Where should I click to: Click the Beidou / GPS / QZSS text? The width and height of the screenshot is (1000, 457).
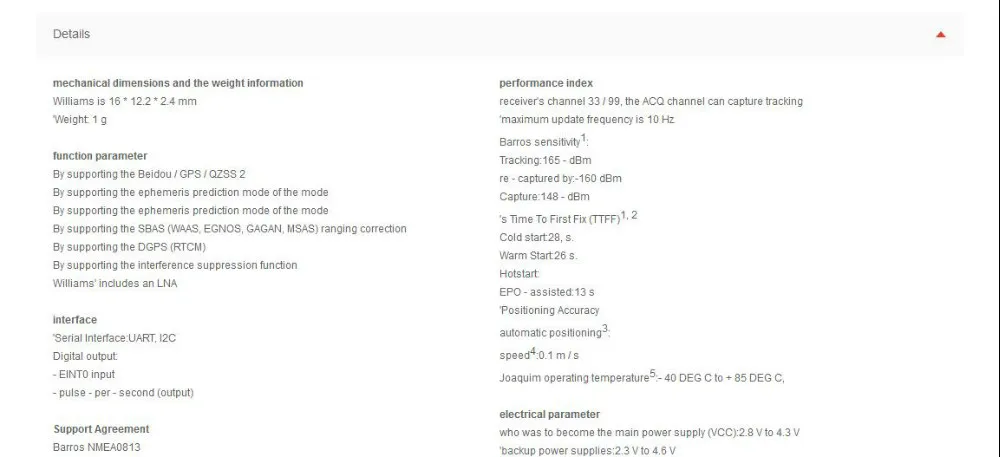149,174
